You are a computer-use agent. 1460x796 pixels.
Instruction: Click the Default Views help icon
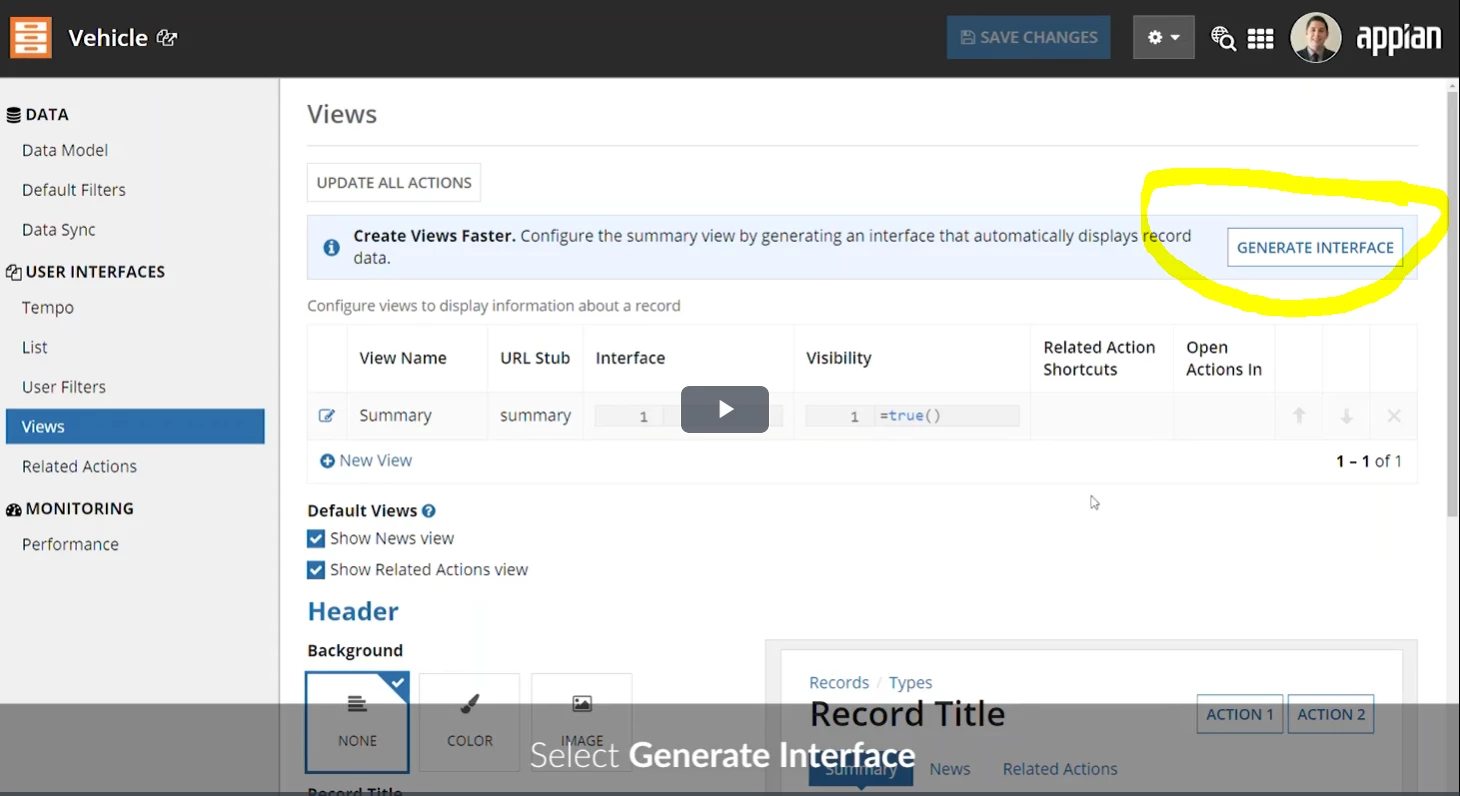[x=428, y=511]
